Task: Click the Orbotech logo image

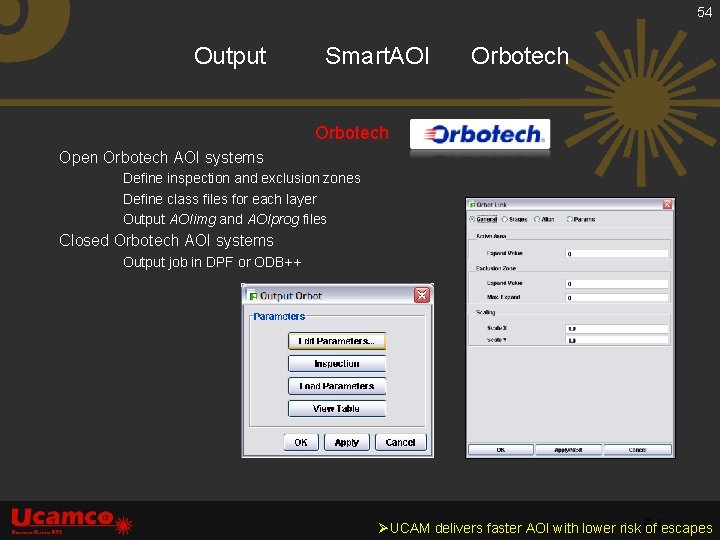Action: click(480, 134)
